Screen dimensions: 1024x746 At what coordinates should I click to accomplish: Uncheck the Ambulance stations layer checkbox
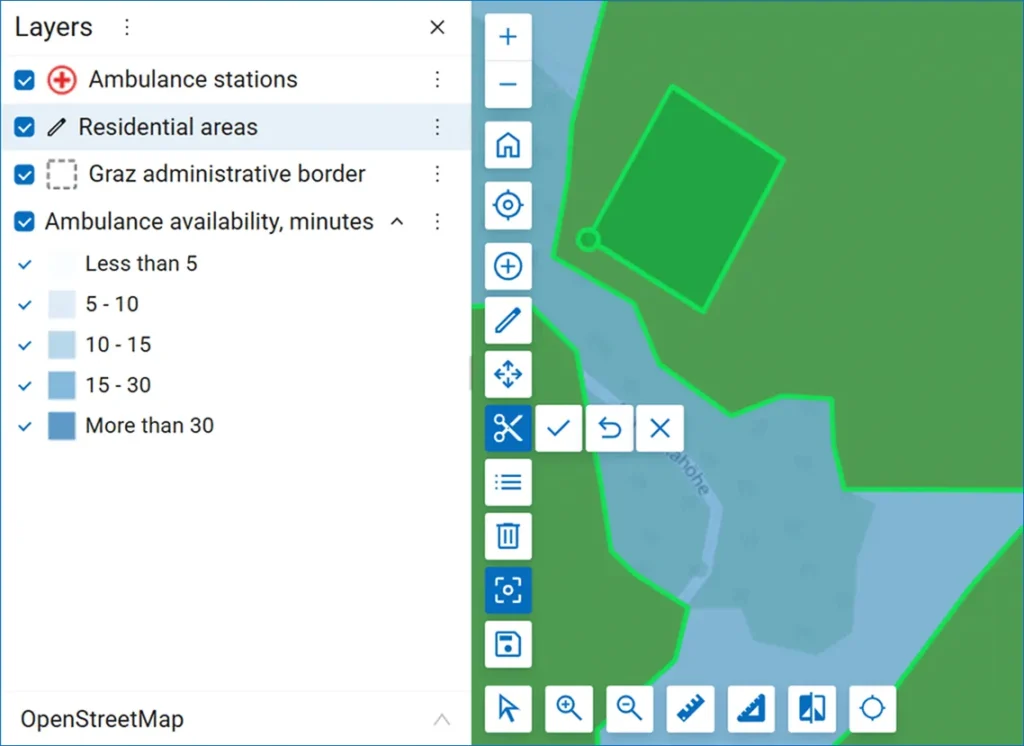click(25, 80)
